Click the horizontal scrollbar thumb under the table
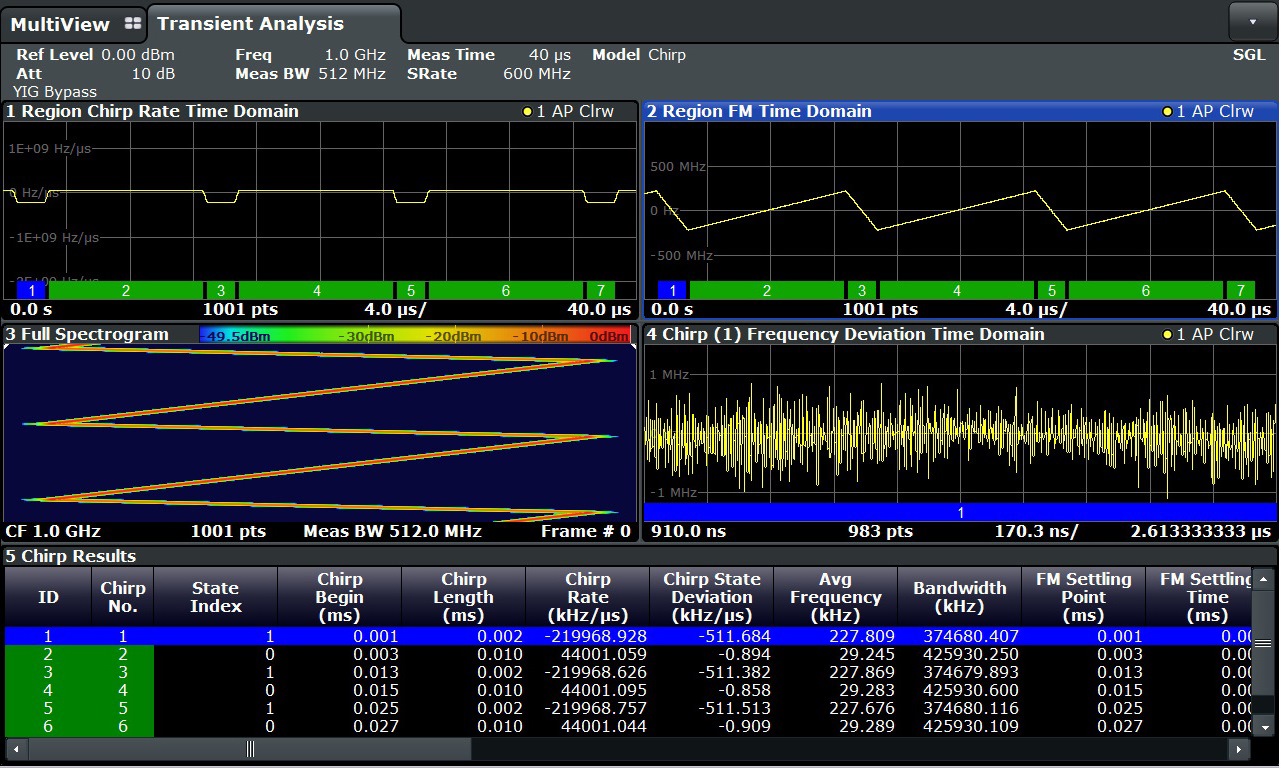 250,749
